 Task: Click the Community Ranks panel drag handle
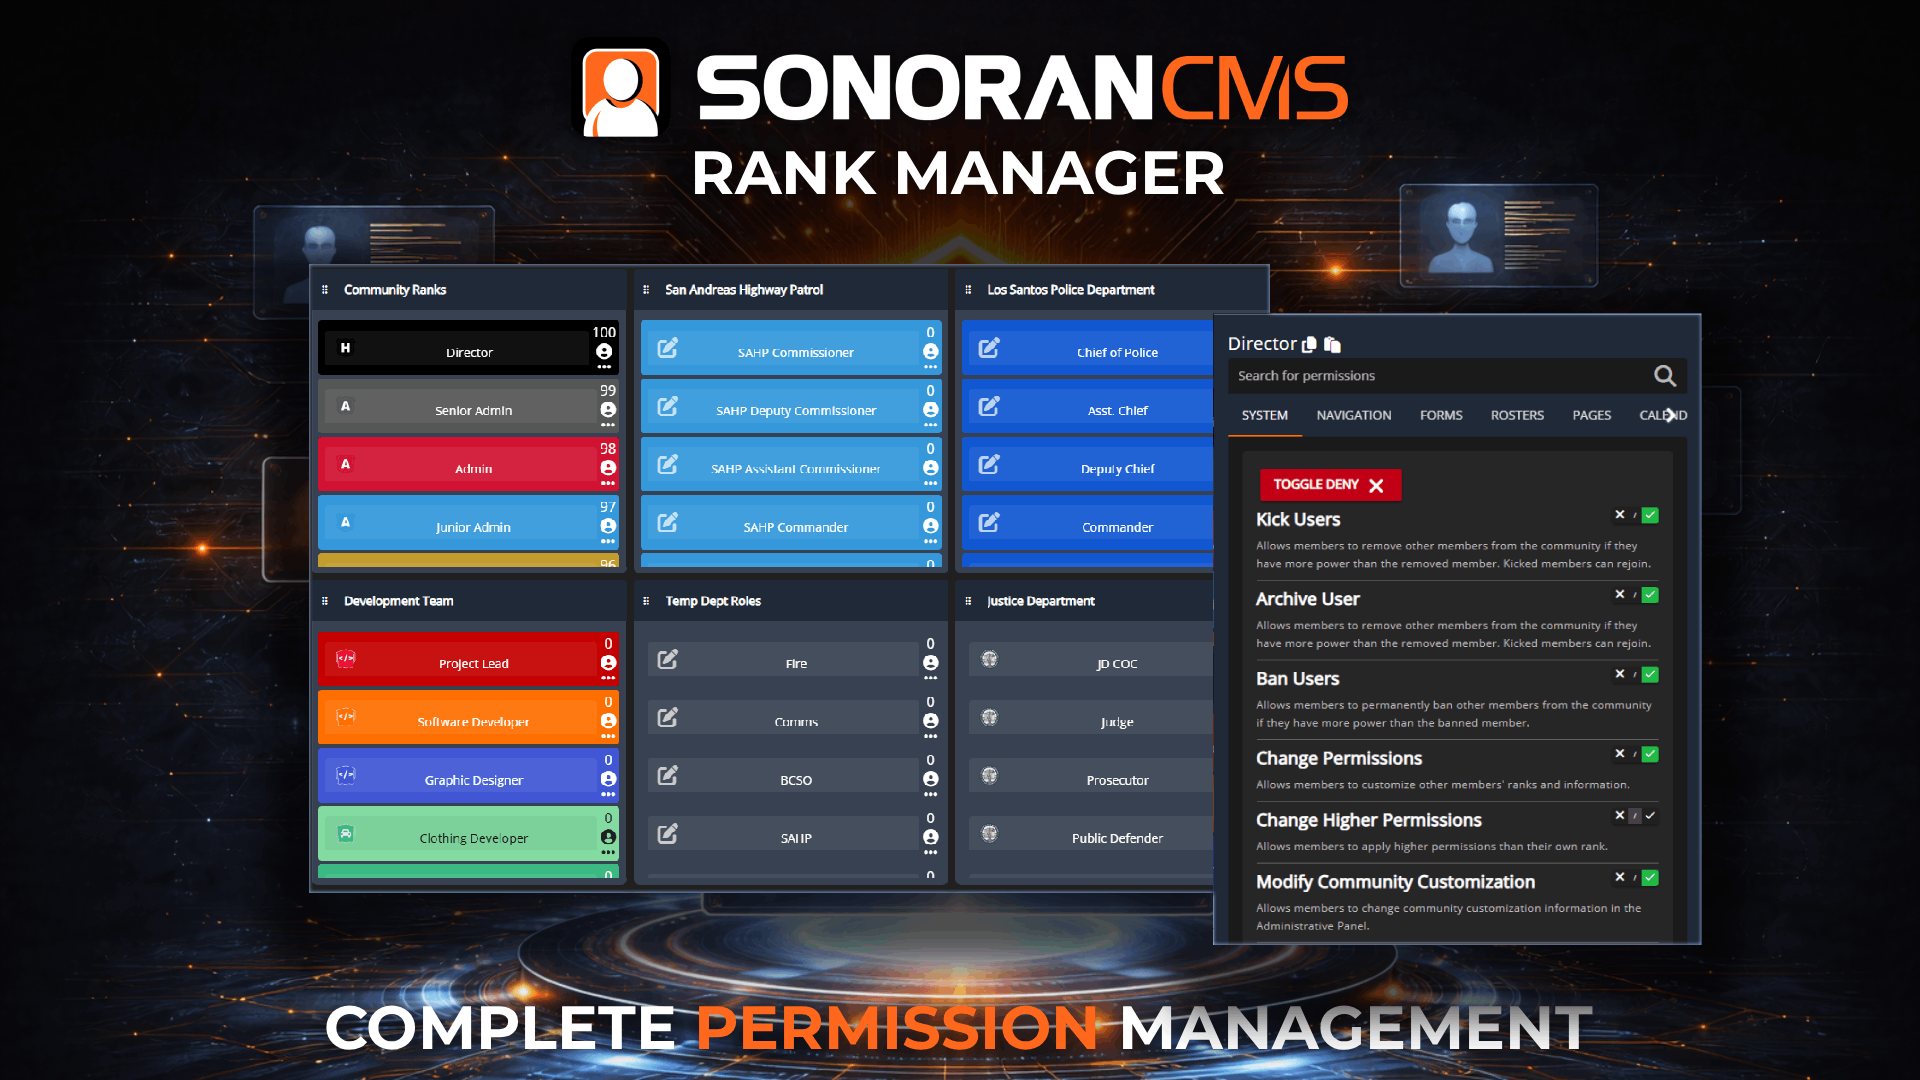pos(325,290)
